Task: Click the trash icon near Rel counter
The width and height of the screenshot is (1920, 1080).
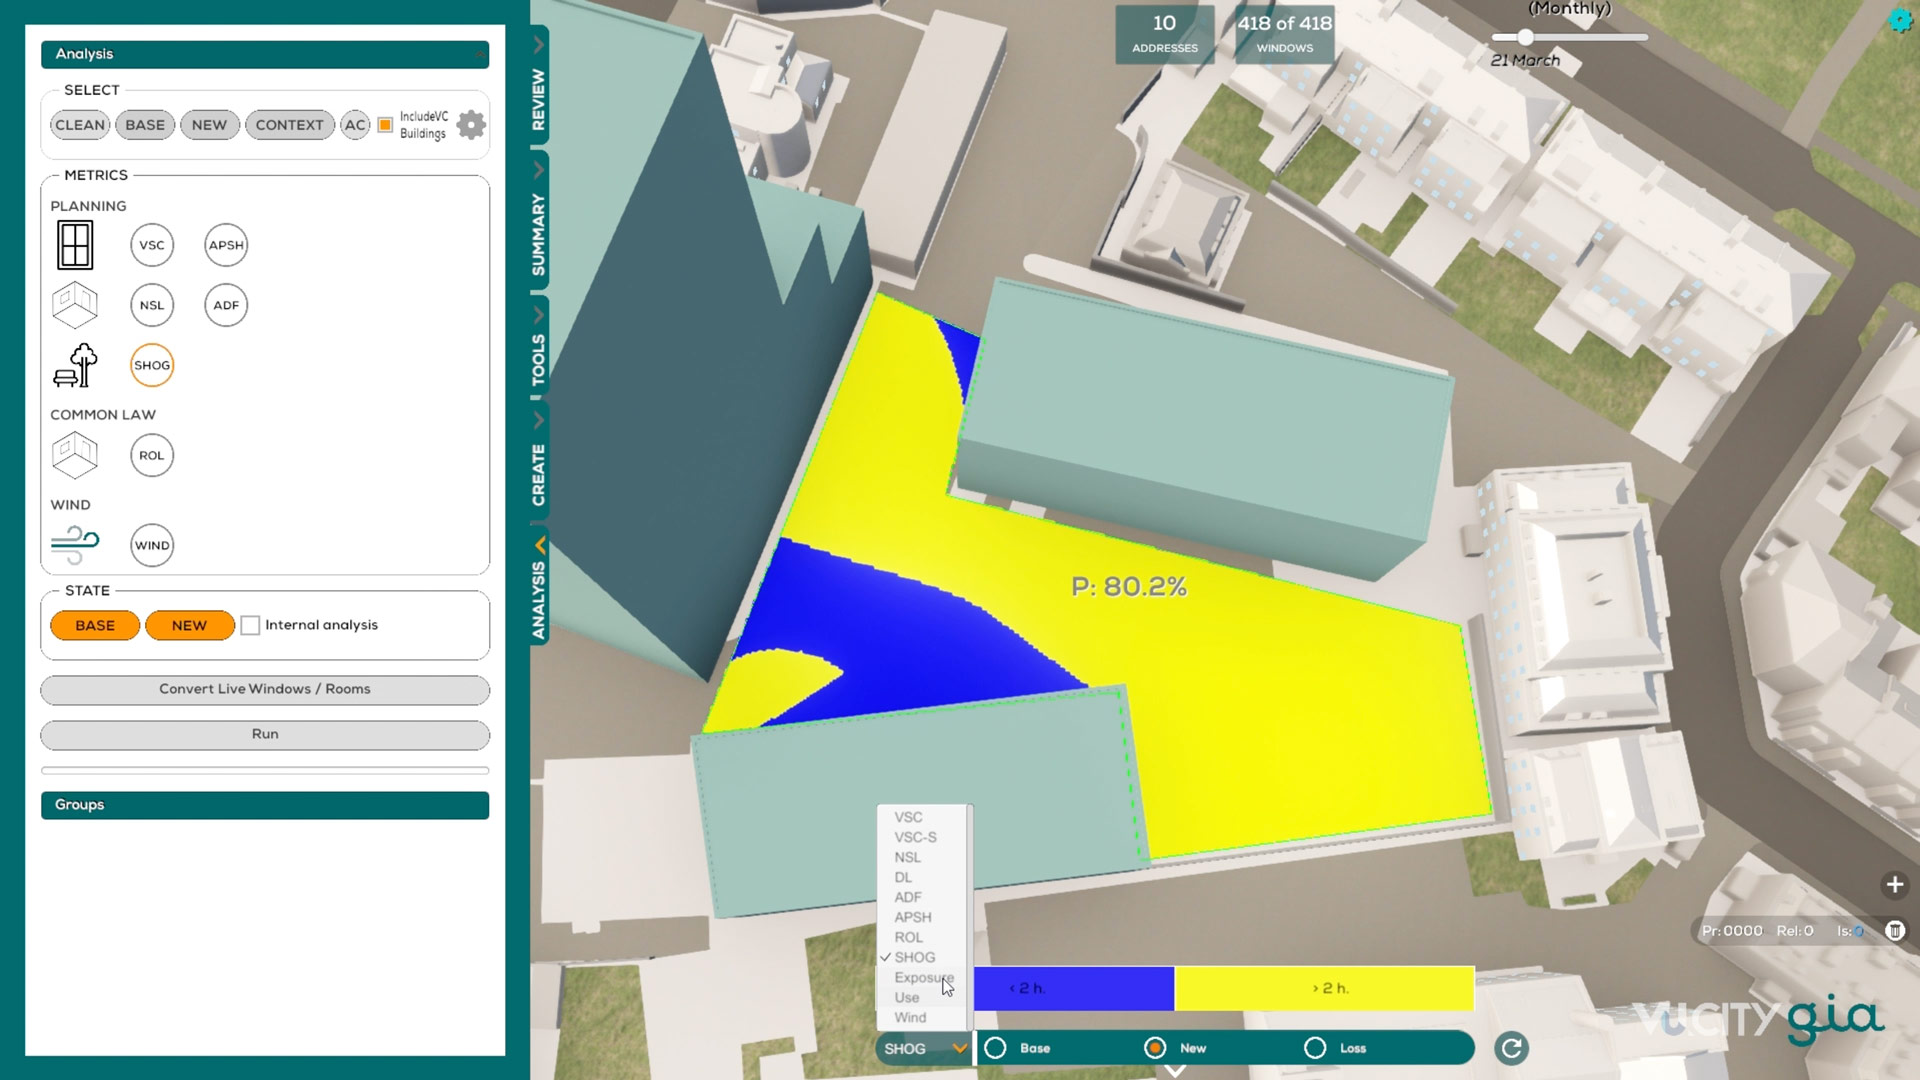Action: click(x=1894, y=931)
